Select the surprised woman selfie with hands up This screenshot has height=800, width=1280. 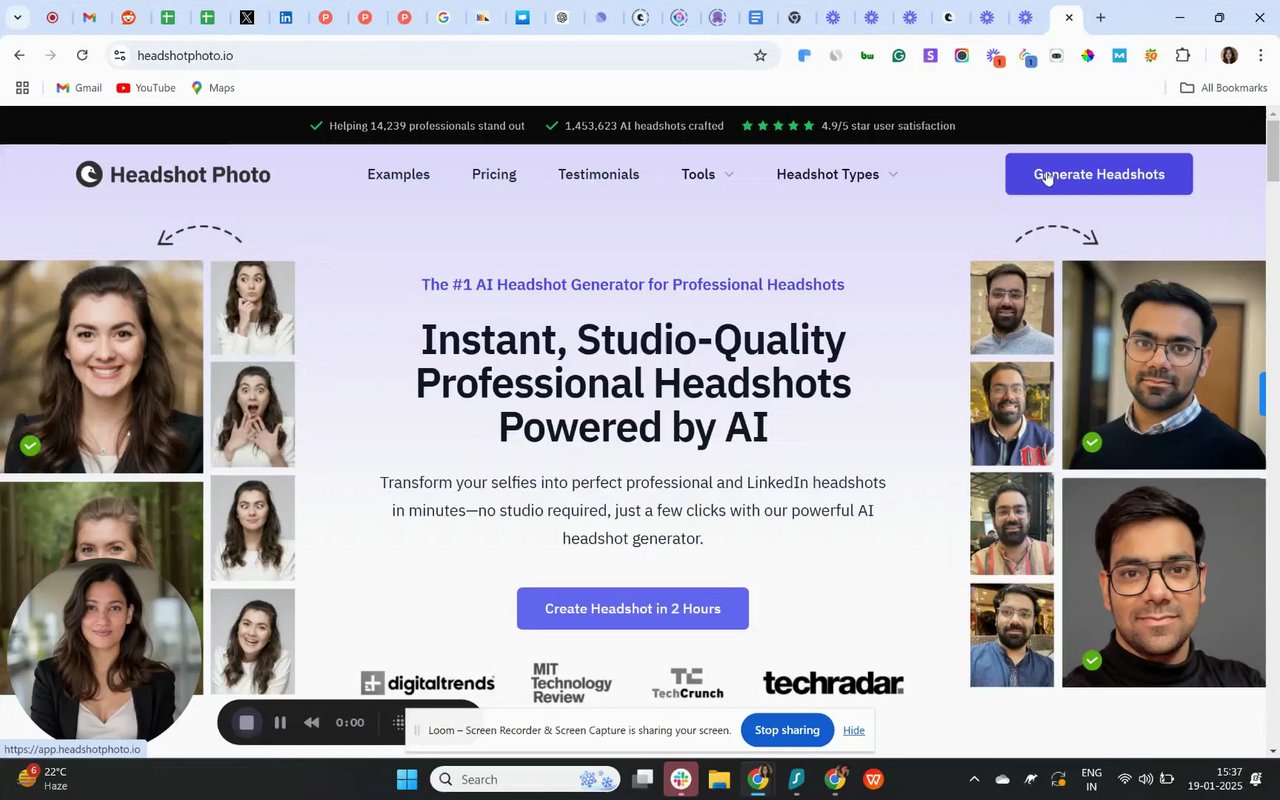253,415
